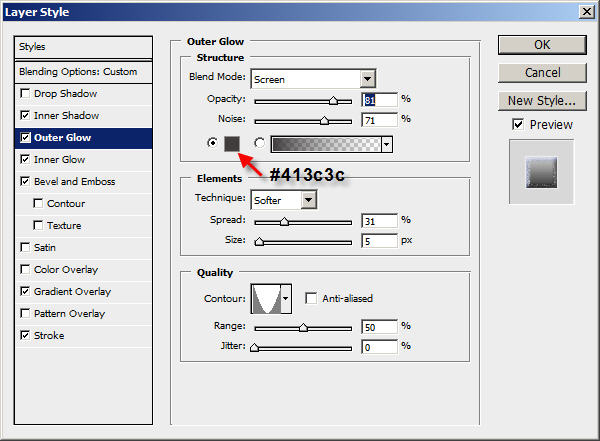This screenshot has width=600, height=441.
Task: Click the Opacity value field
Action: [379, 100]
